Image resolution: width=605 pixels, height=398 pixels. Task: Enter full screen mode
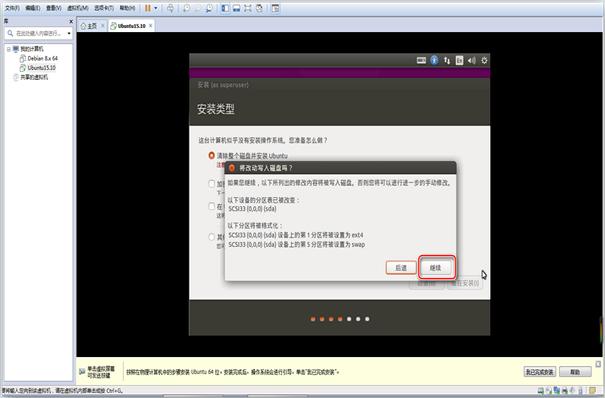click(x=248, y=8)
